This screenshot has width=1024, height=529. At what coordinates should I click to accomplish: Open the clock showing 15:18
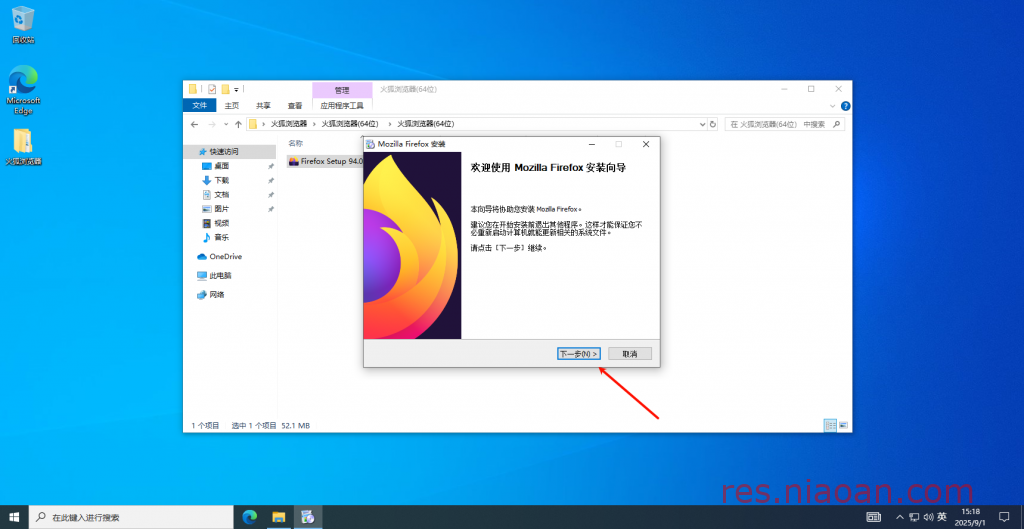click(x=971, y=517)
